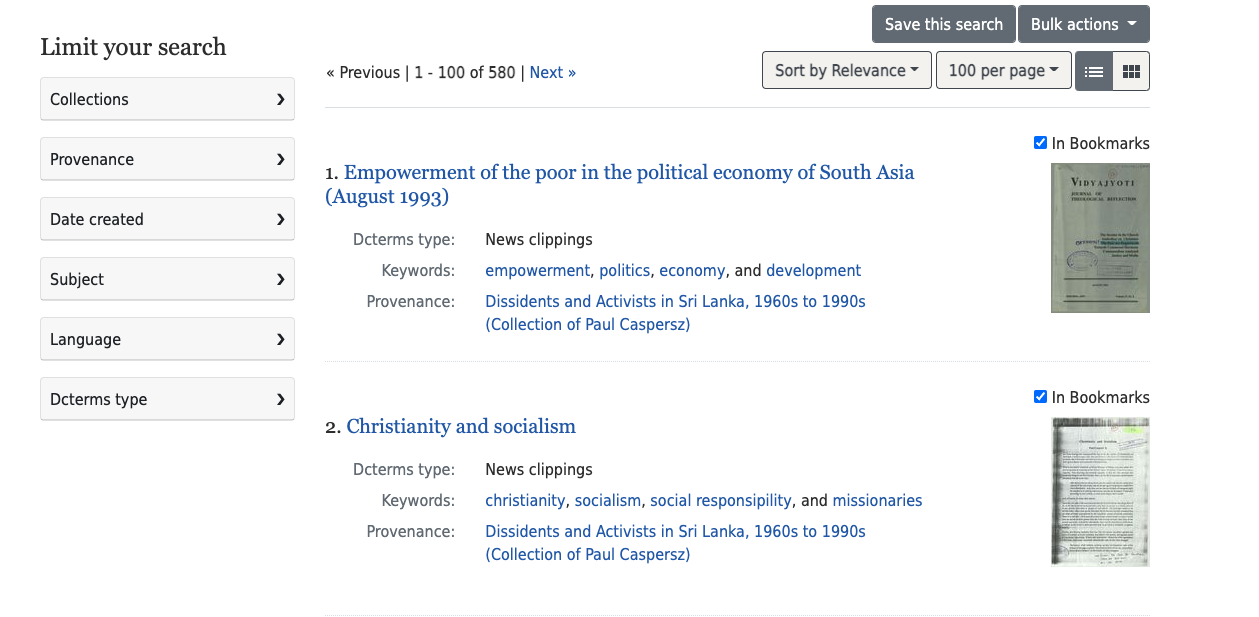Click Save this search button

[943, 24]
